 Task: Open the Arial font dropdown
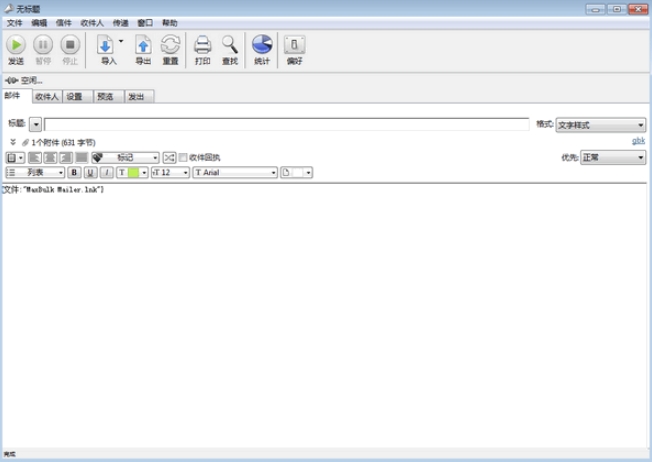(x=235, y=172)
